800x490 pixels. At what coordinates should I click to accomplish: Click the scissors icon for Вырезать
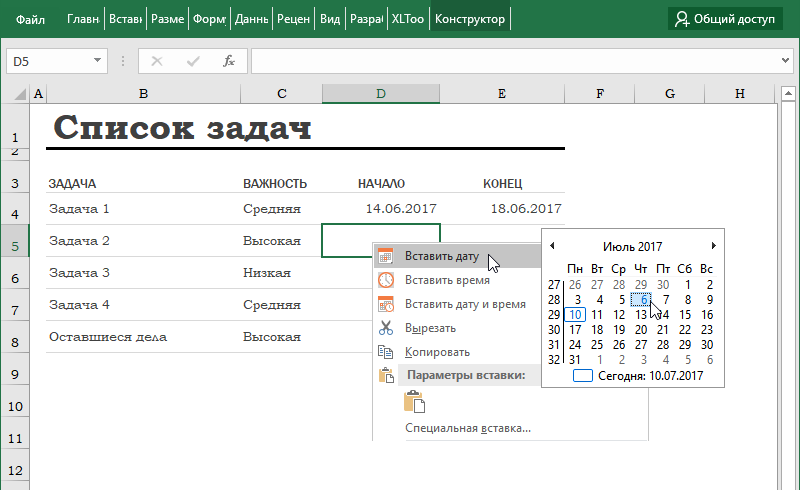385,328
